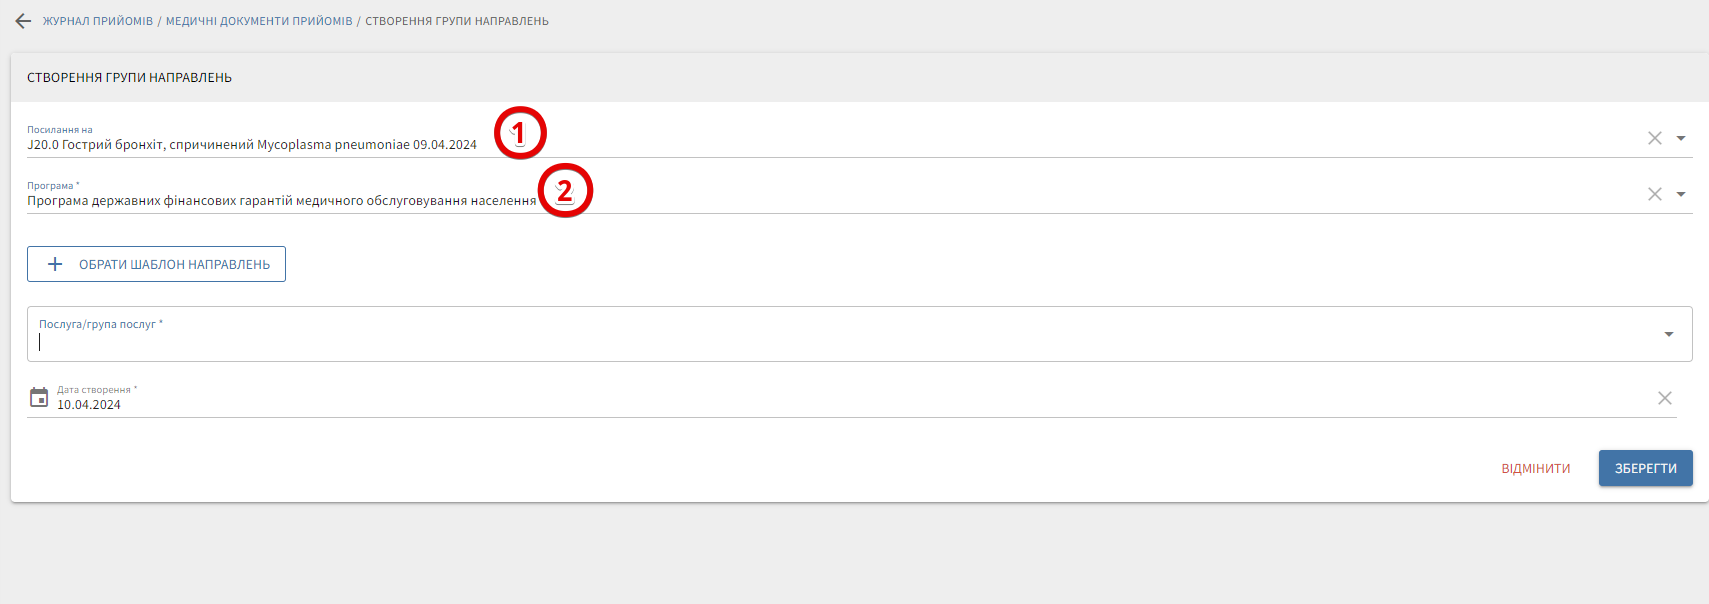Click the back arrow icon

coord(23,21)
